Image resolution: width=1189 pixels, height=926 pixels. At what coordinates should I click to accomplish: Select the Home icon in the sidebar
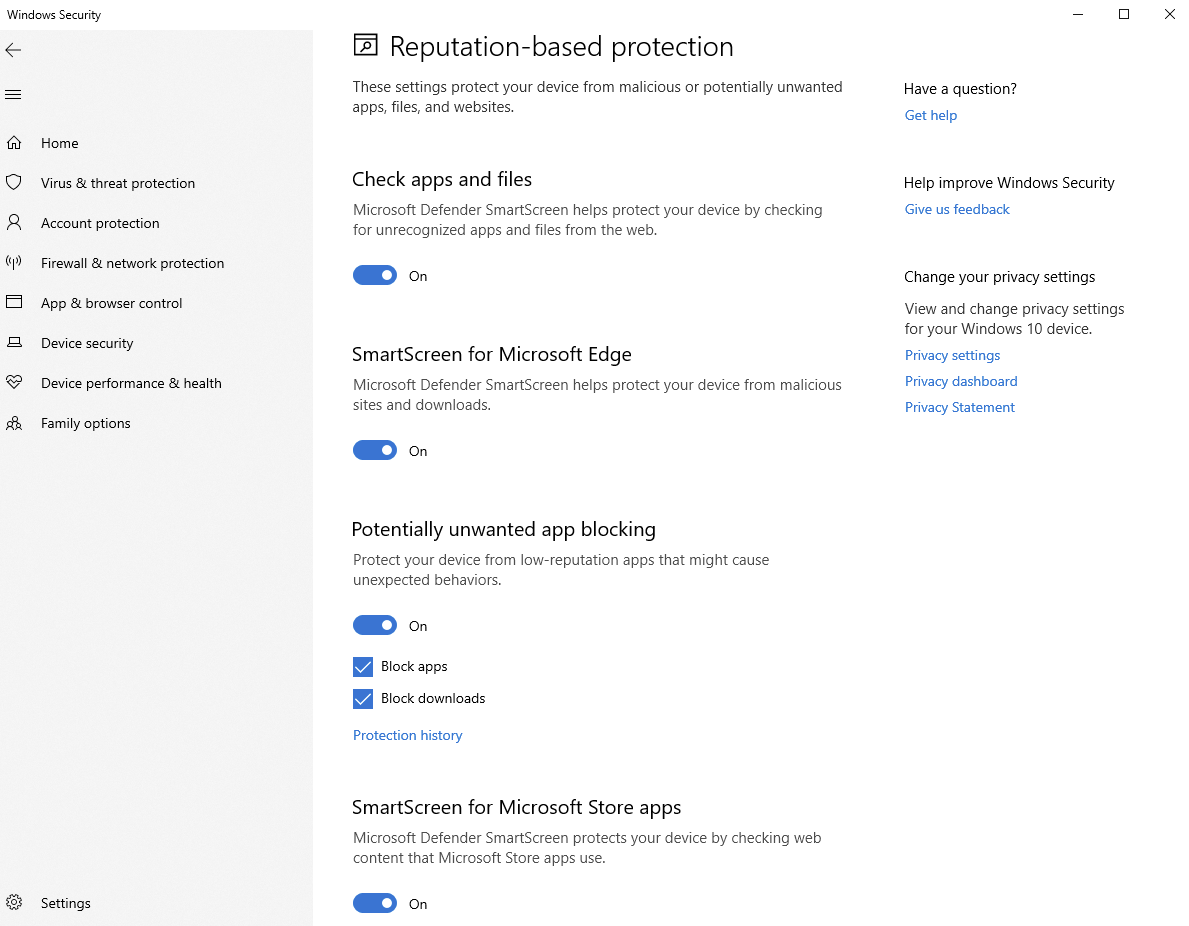pyautogui.click(x=15, y=142)
